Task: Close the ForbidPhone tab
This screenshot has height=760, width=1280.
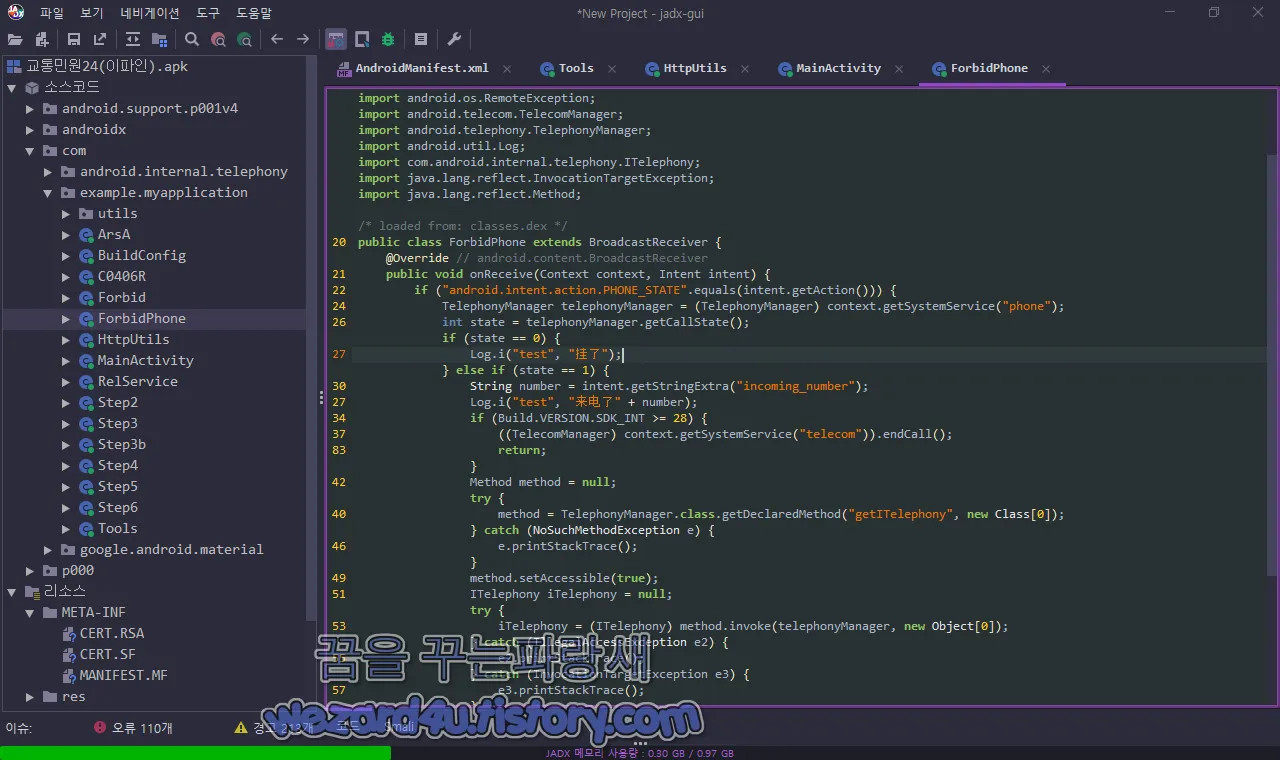Action: point(1046,69)
